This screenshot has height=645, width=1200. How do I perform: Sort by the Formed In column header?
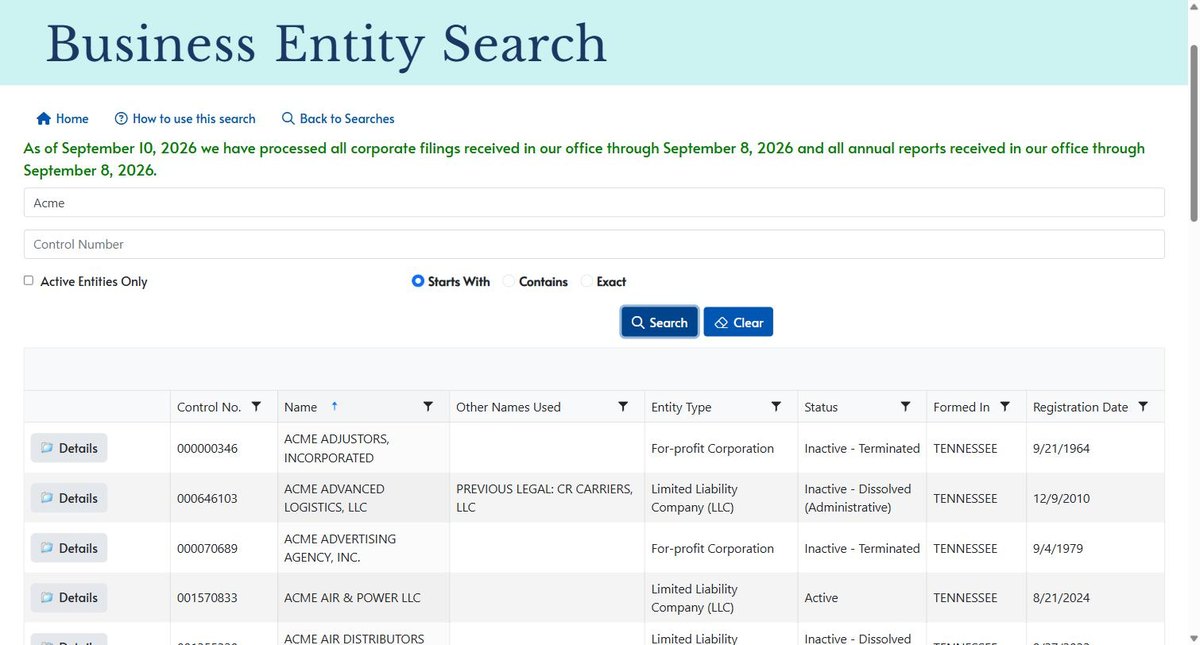[961, 407]
